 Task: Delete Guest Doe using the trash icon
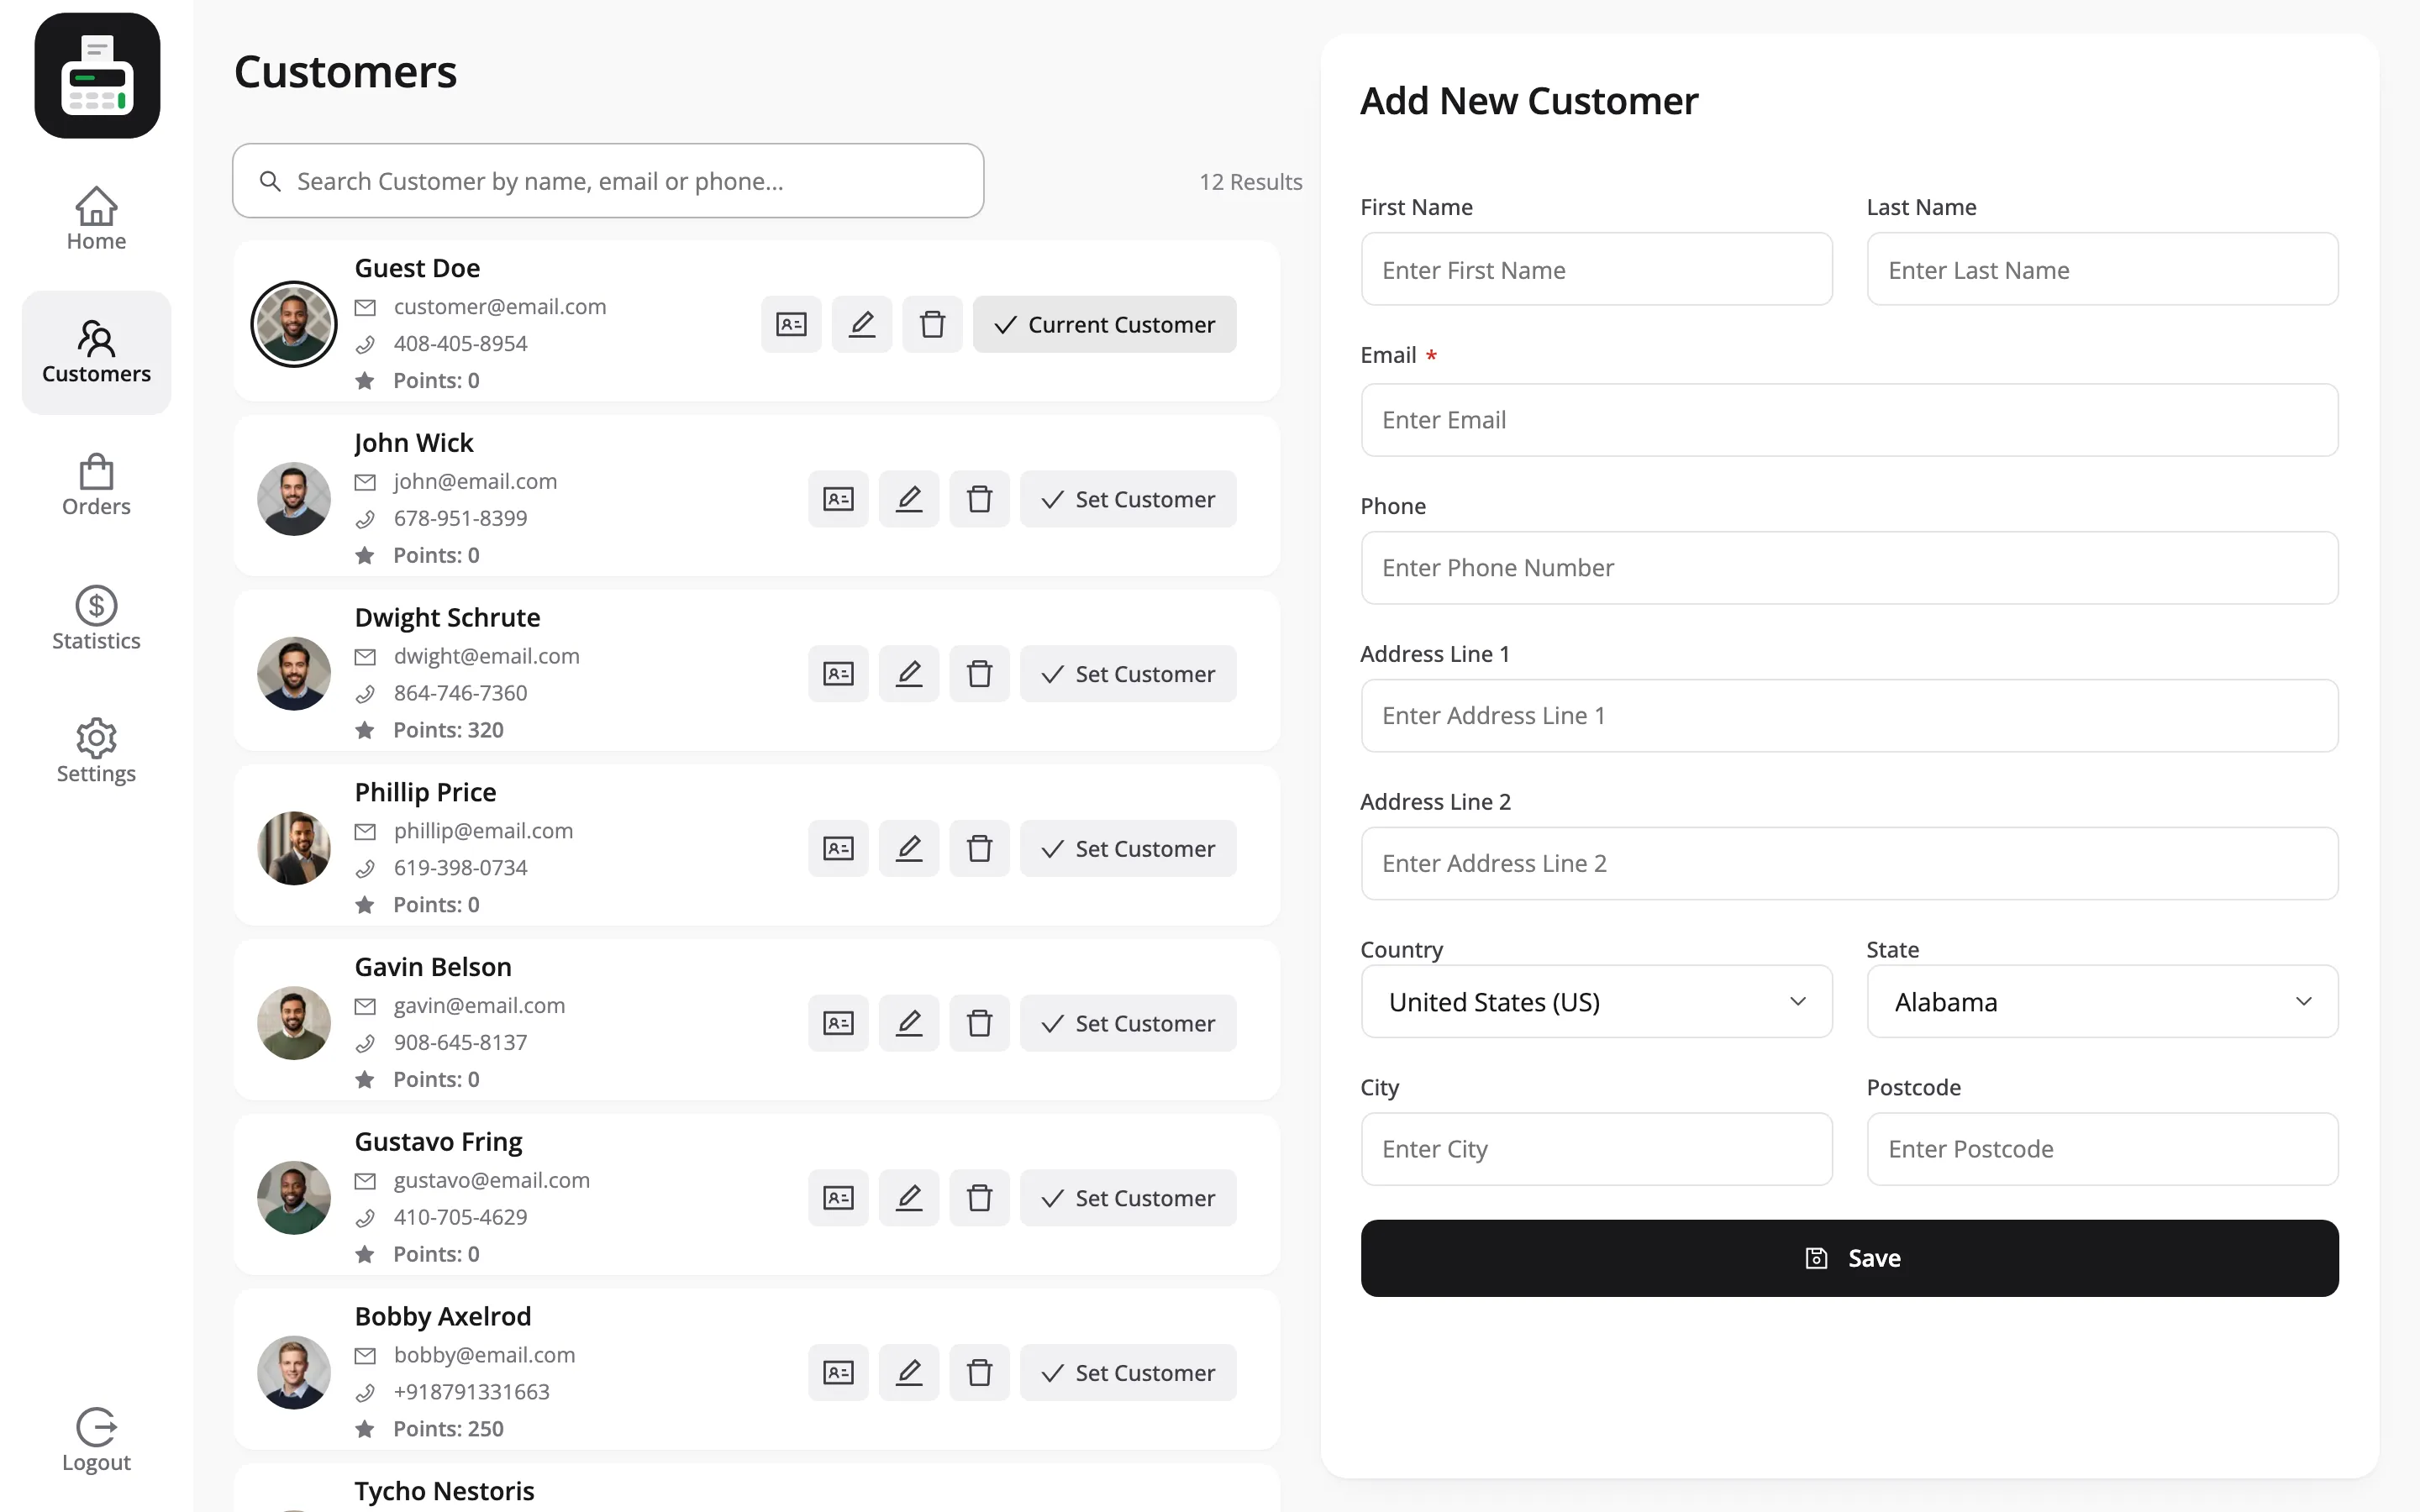coord(932,324)
